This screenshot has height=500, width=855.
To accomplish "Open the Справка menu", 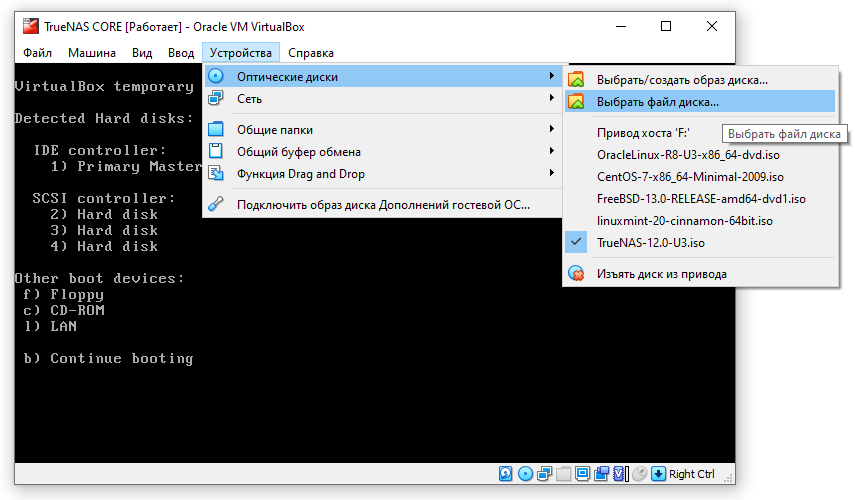I will tap(311, 53).
